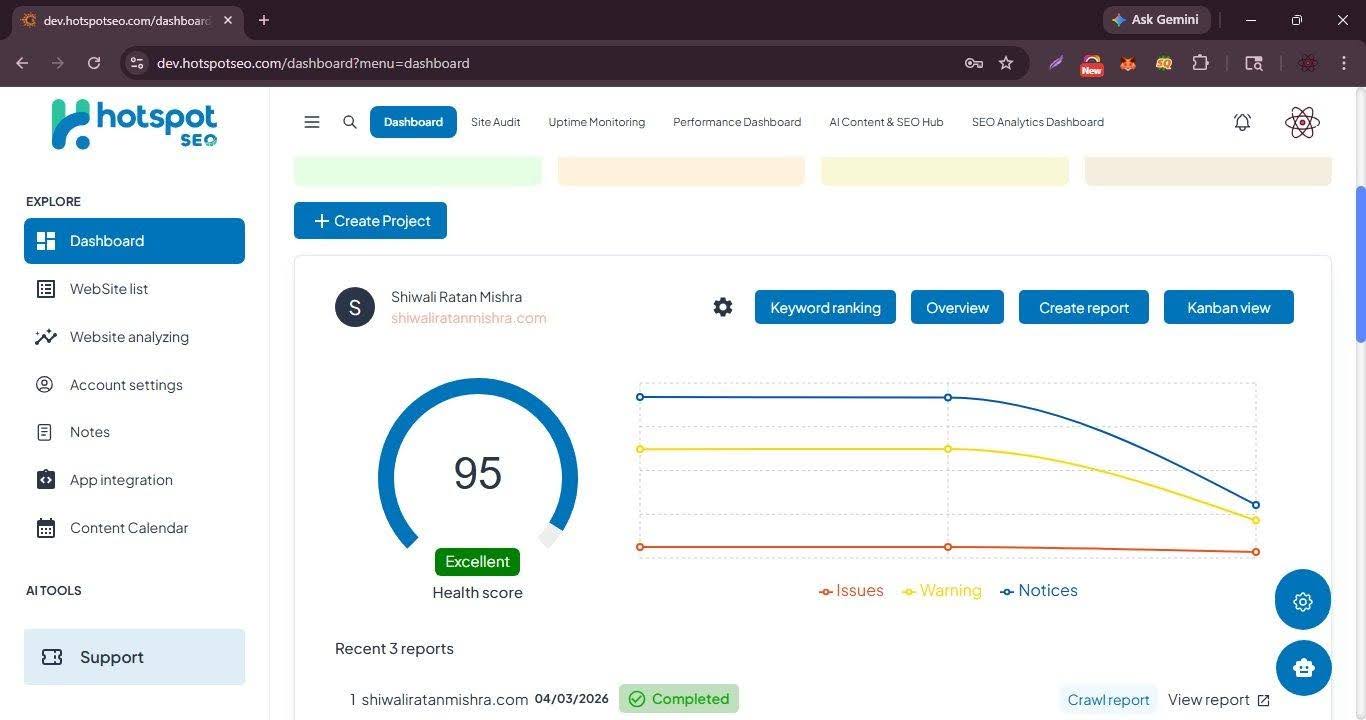Click the 95 health score gauge

click(x=477, y=473)
